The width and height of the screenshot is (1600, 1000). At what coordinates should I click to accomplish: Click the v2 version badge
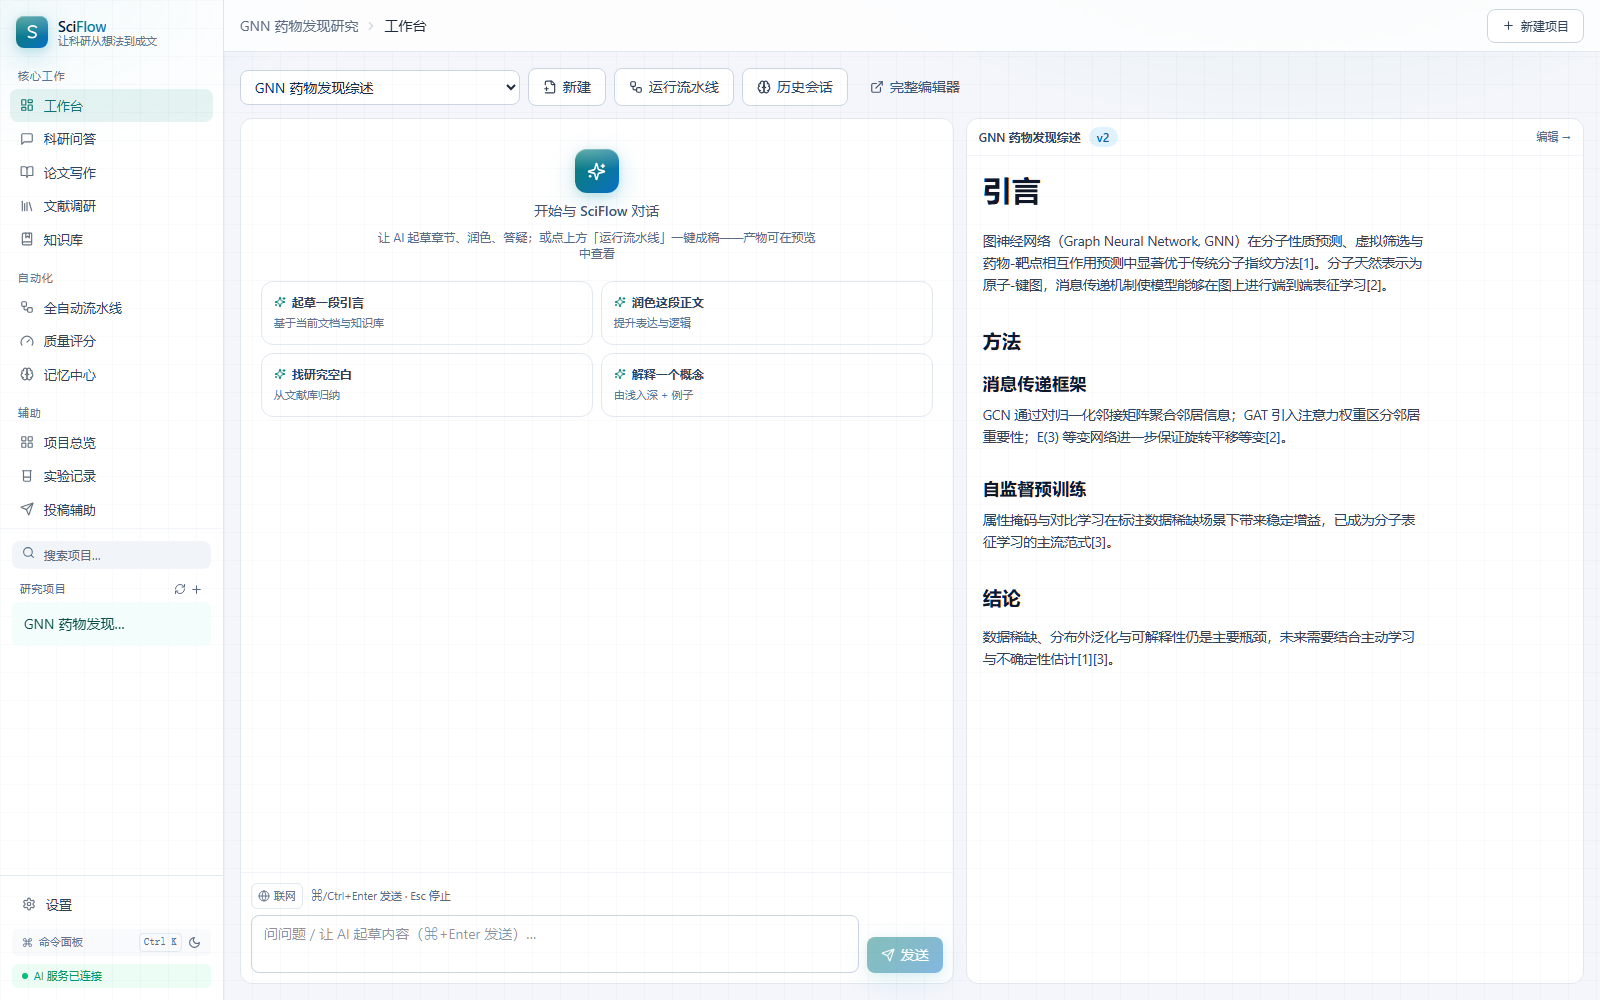pos(1103,138)
